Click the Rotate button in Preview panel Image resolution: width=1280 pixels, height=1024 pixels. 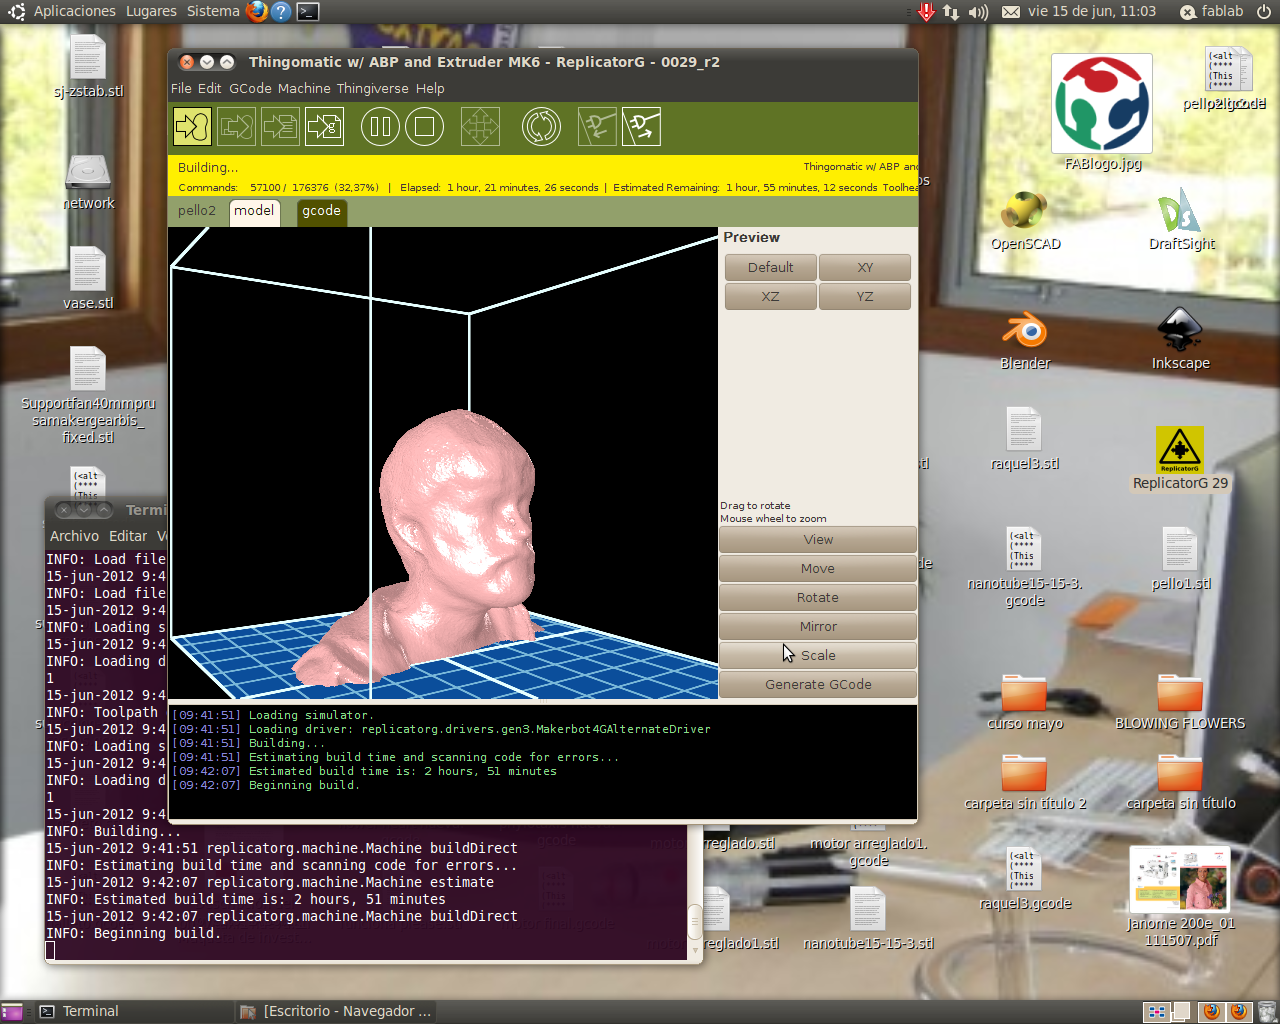click(x=818, y=597)
